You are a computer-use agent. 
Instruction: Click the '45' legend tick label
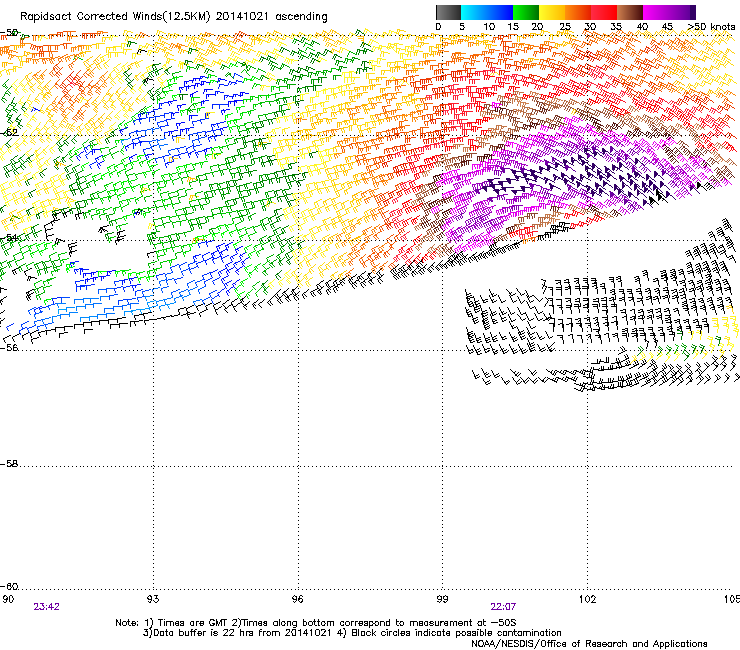[x=667, y=27]
